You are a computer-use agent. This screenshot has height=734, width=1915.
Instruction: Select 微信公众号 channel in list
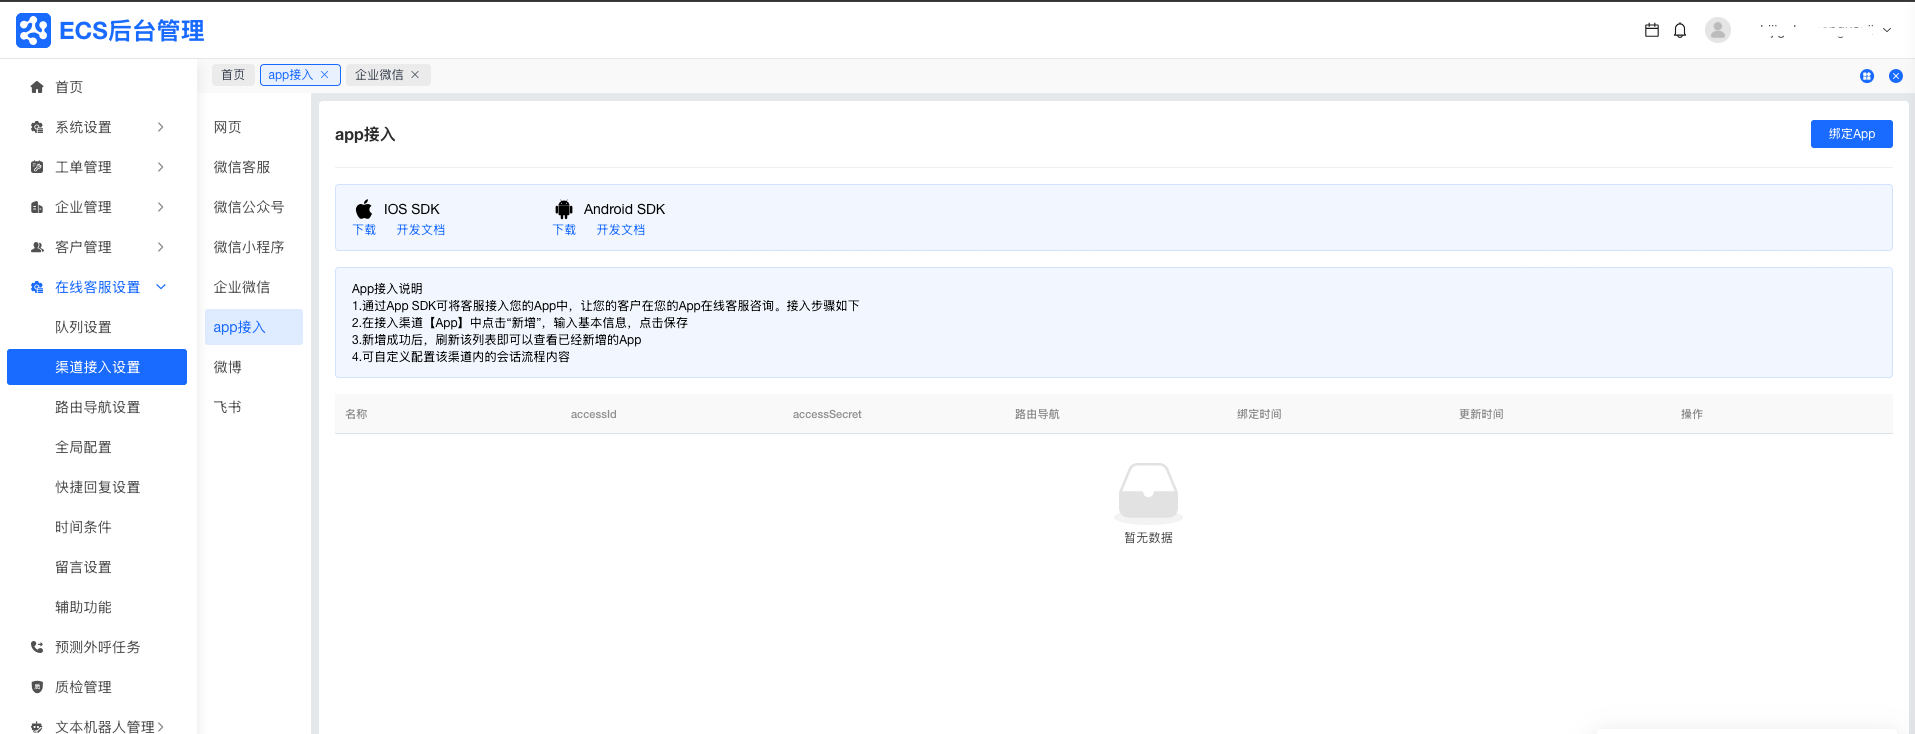[x=249, y=207]
